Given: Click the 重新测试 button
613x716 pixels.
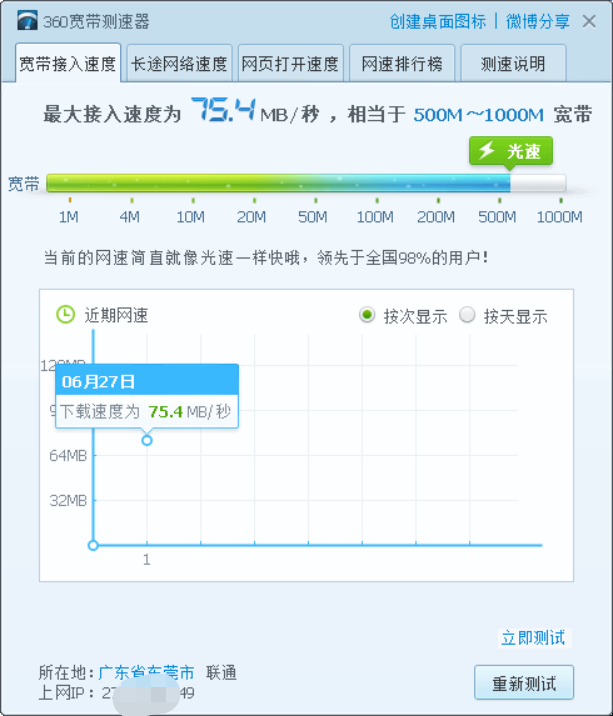Looking at the screenshot, I should click(524, 683).
